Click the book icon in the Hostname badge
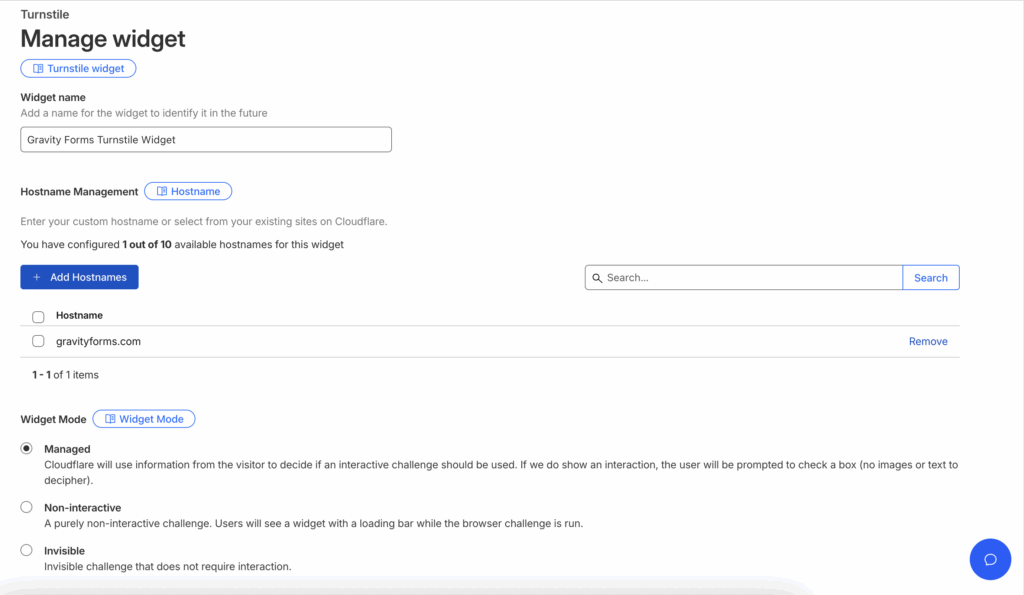Image resolution: width=1024 pixels, height=595 pixels. pos(161,191)
